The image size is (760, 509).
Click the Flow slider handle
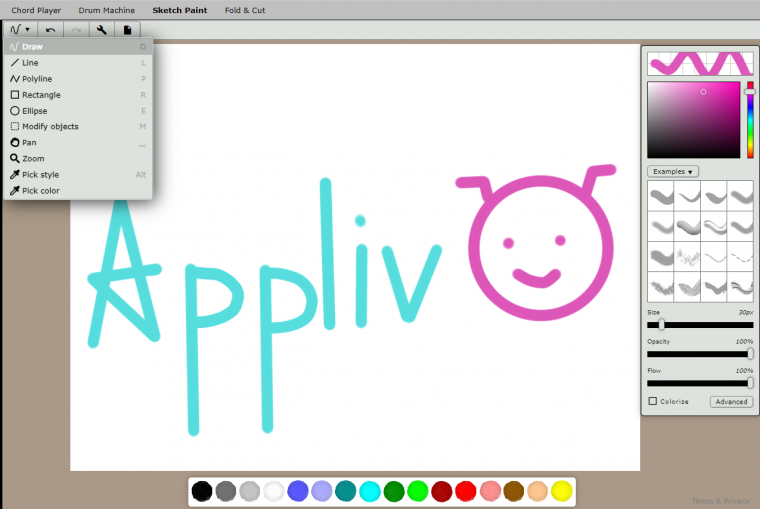750,383
